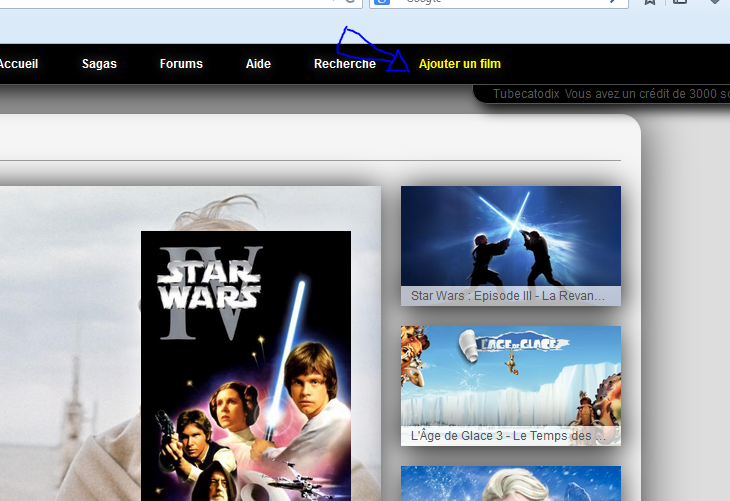Screen dimensions: 730x501
Task: Open the Recherche search page
Action: coord(344,64)
